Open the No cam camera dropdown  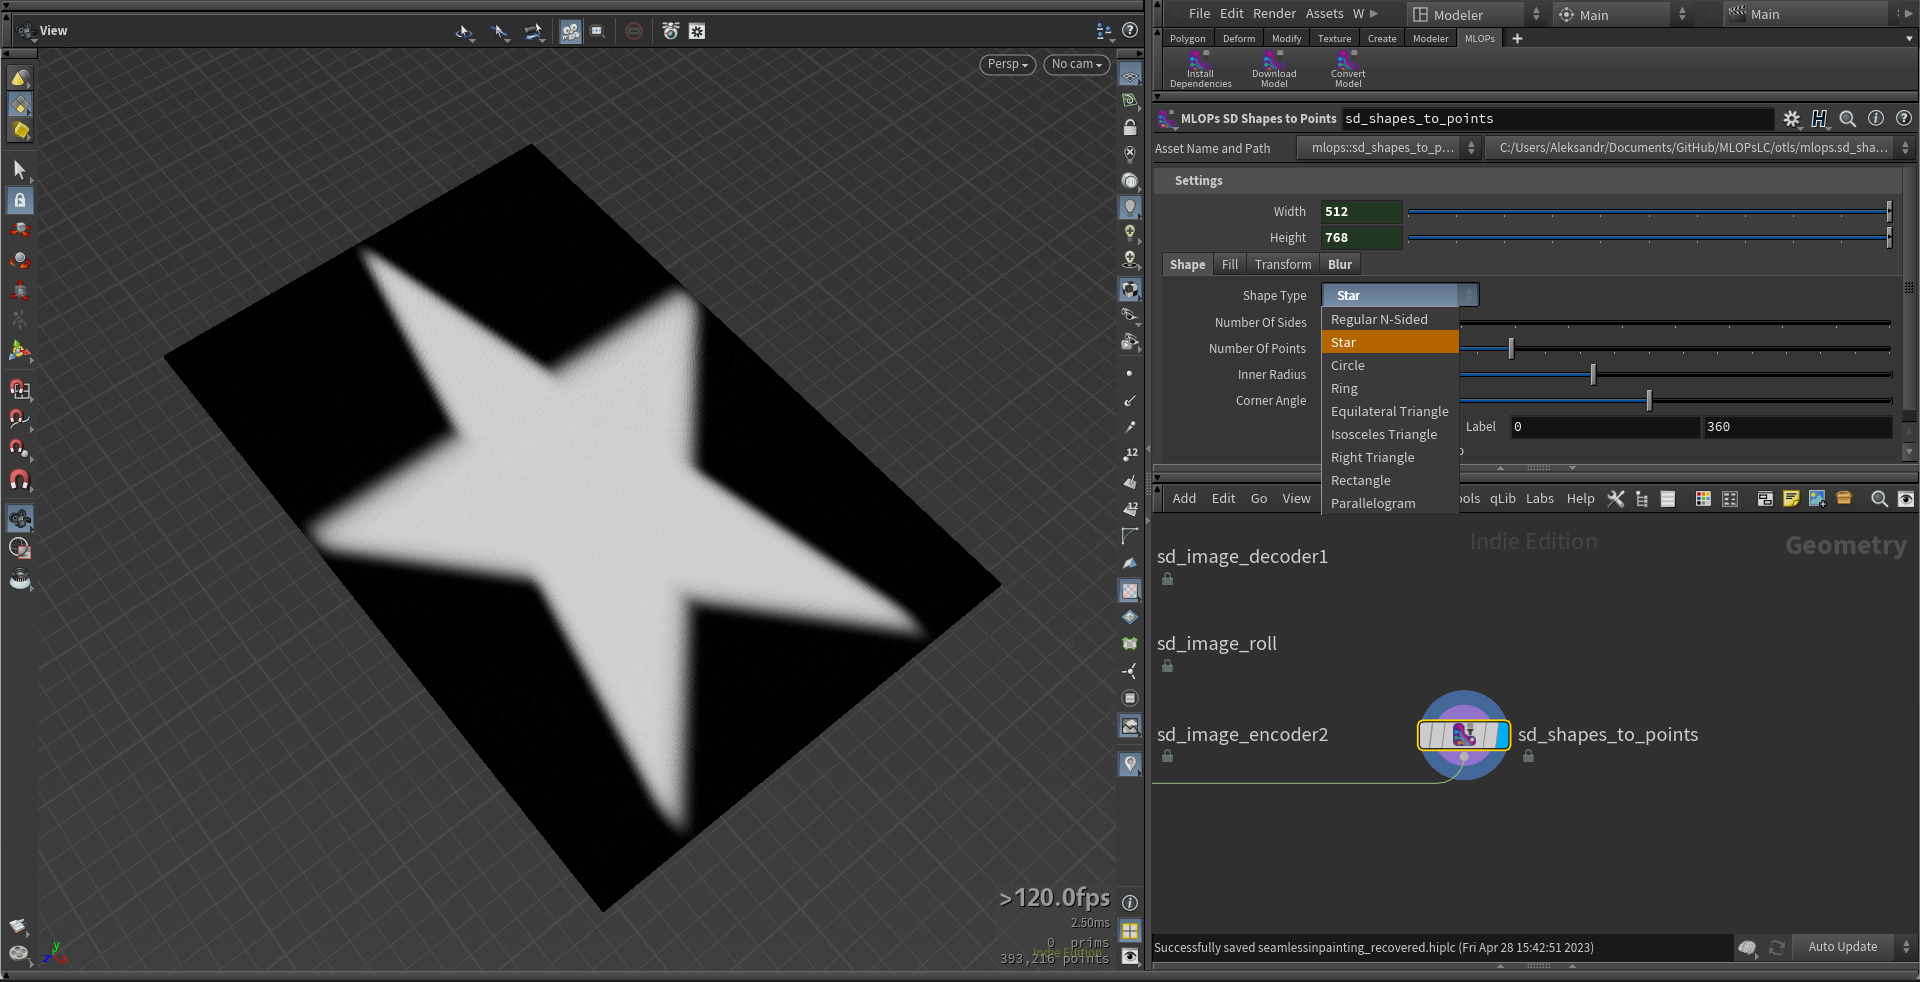pyautogui.click(x=1076, y=64)
